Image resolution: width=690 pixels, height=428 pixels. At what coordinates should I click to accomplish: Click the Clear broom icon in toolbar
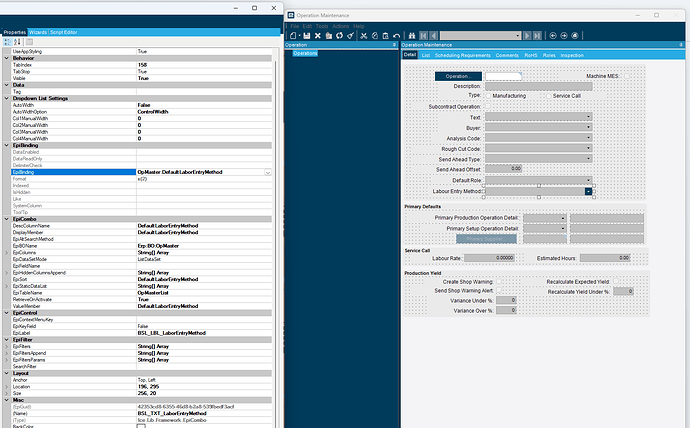(350, 36)
